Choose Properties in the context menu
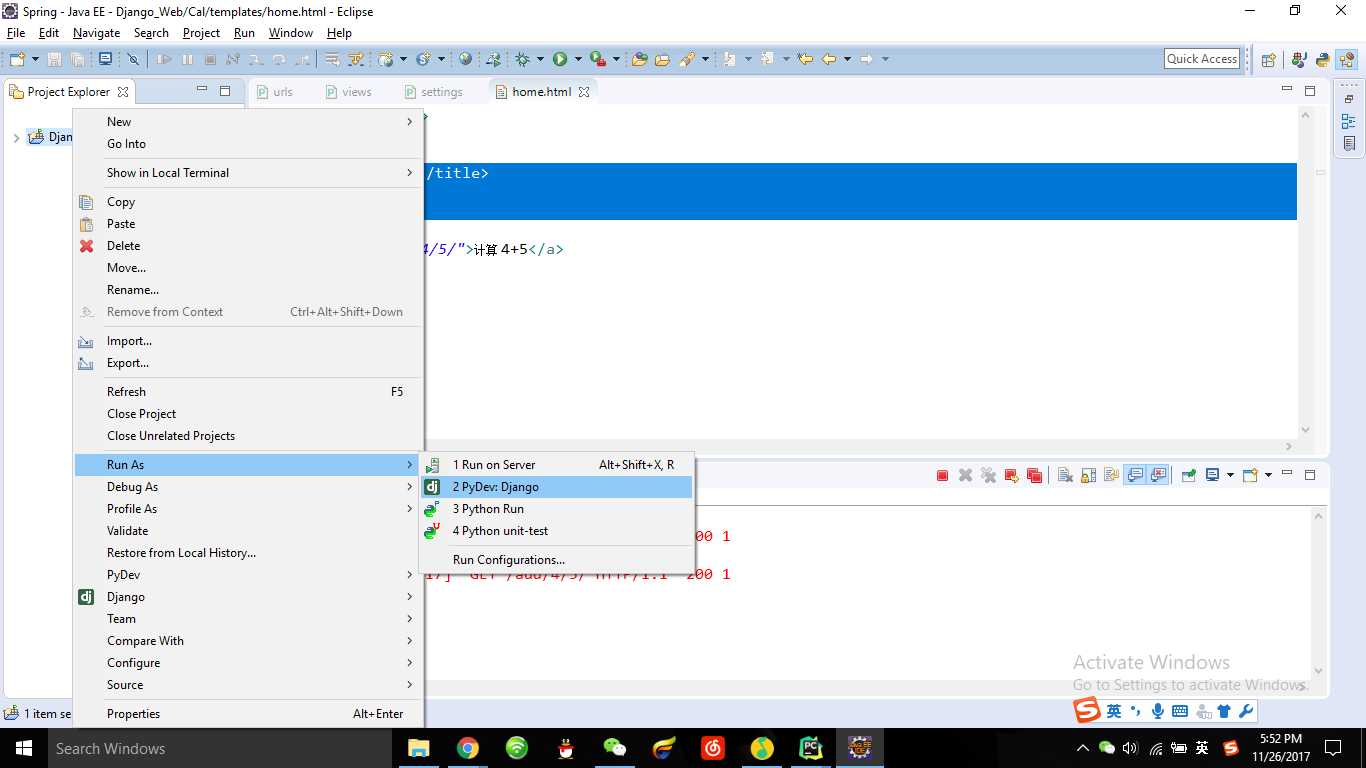Image resolution: width=1366 pixels, height=768 pixels. click(x=249, y=714)
